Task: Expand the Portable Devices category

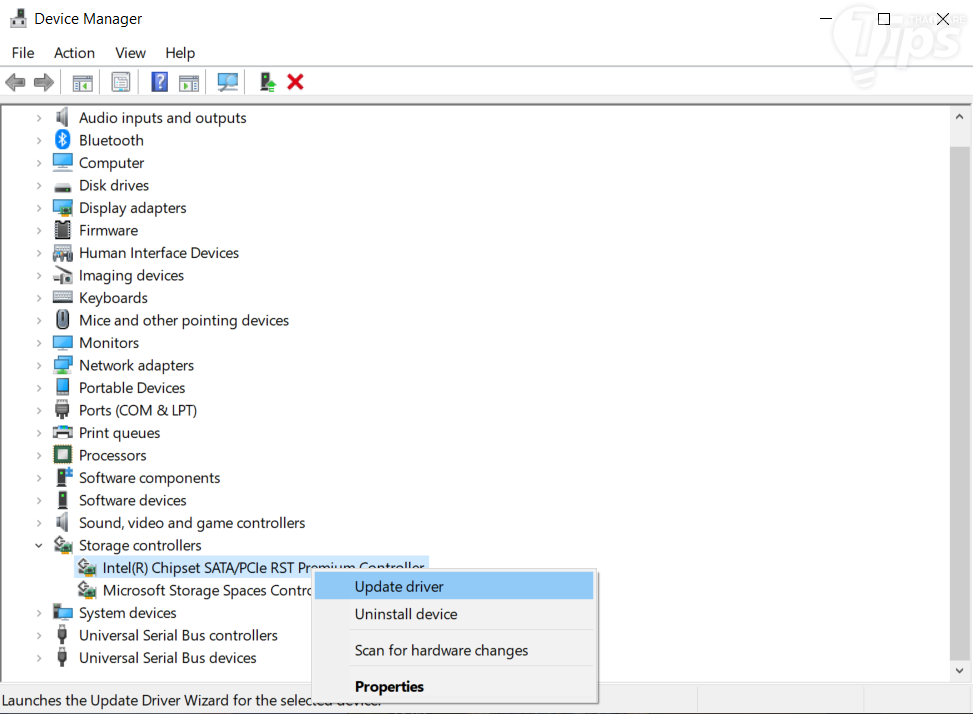Action: pyautogui.click(x=38, y=388)
